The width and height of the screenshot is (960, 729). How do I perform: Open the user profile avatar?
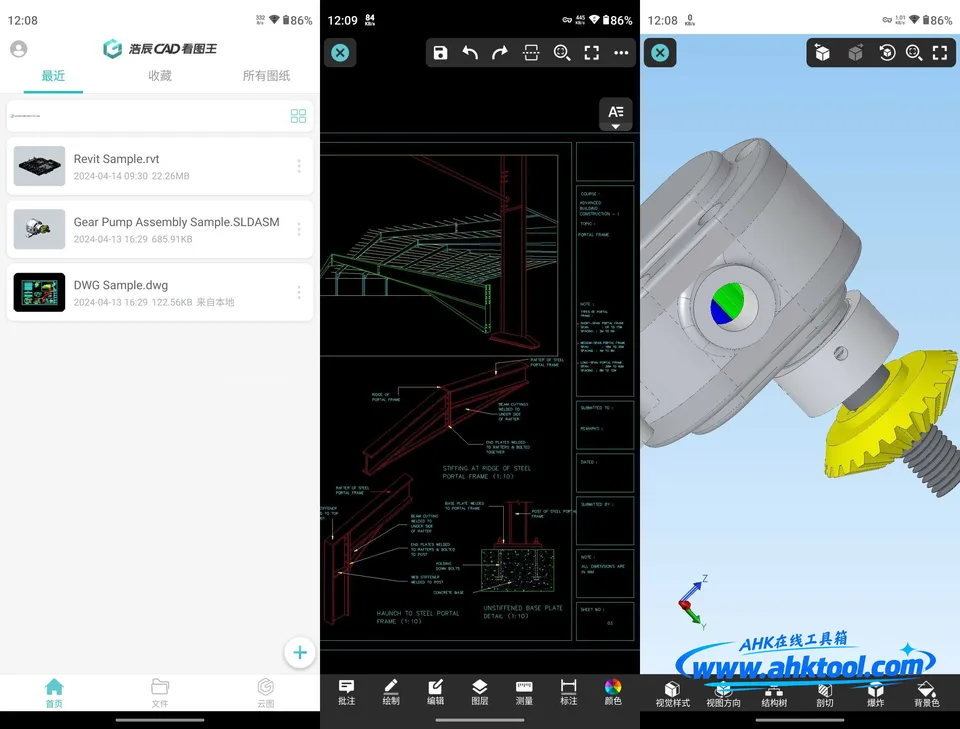pos(19,49)
